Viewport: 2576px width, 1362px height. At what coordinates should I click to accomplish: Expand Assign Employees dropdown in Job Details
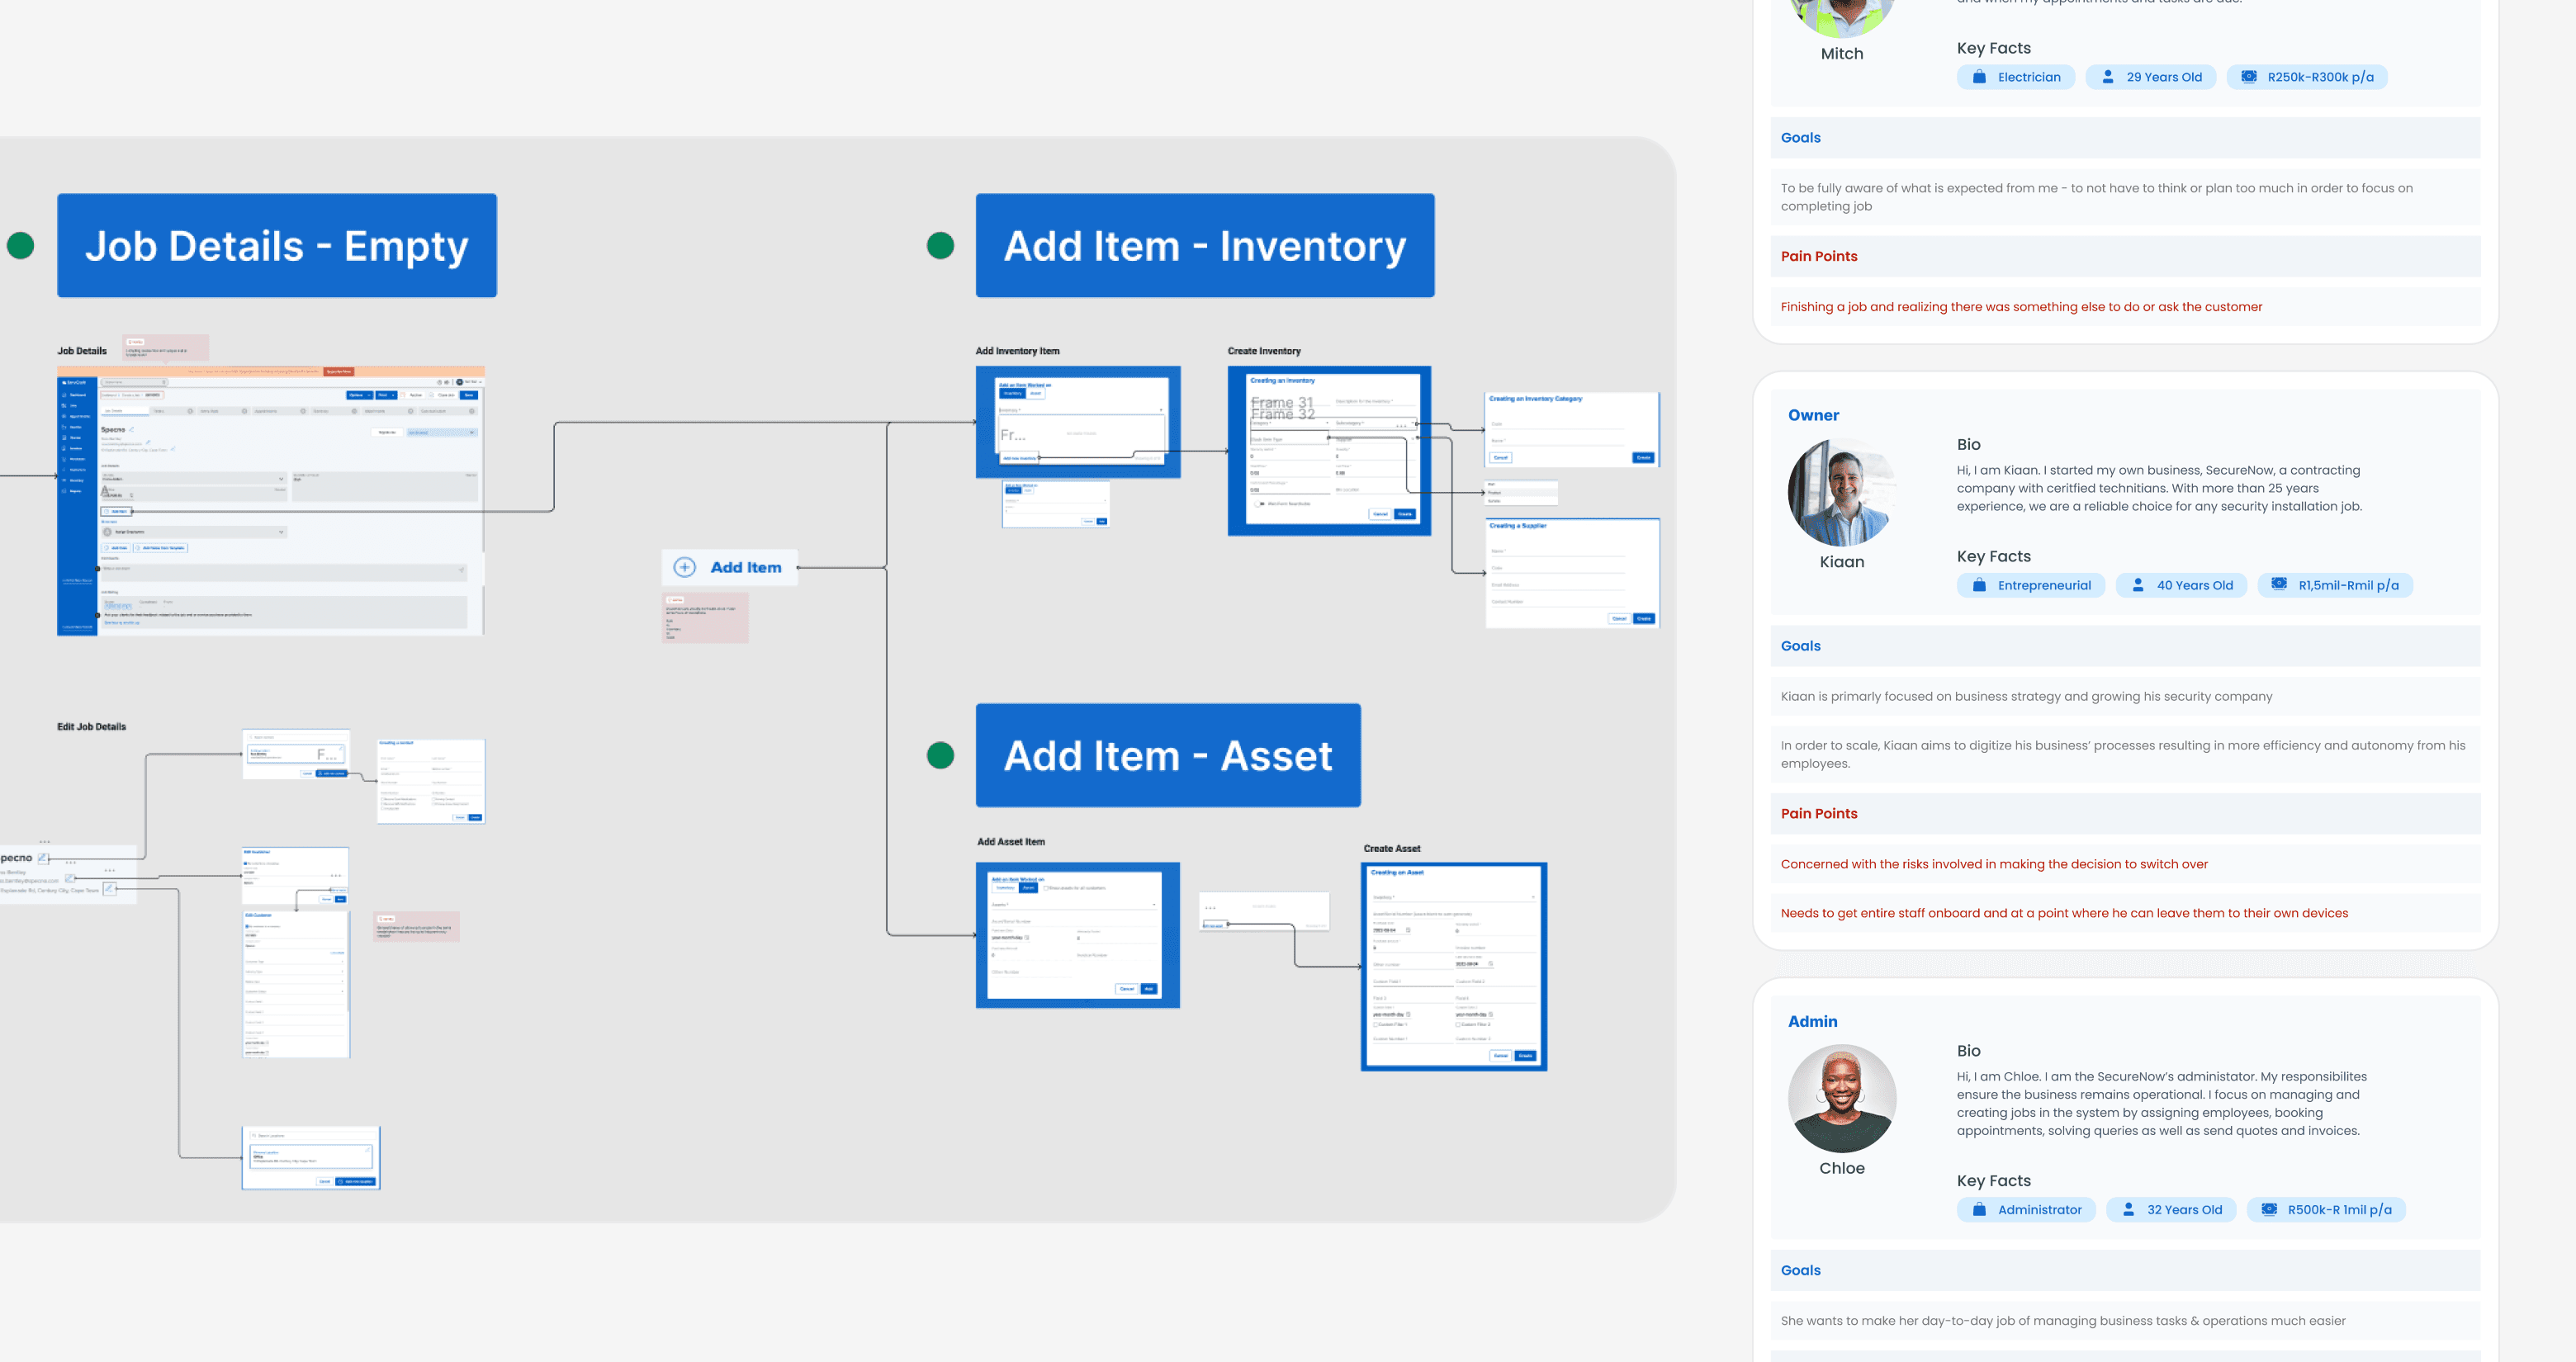[x=281, y=532]
